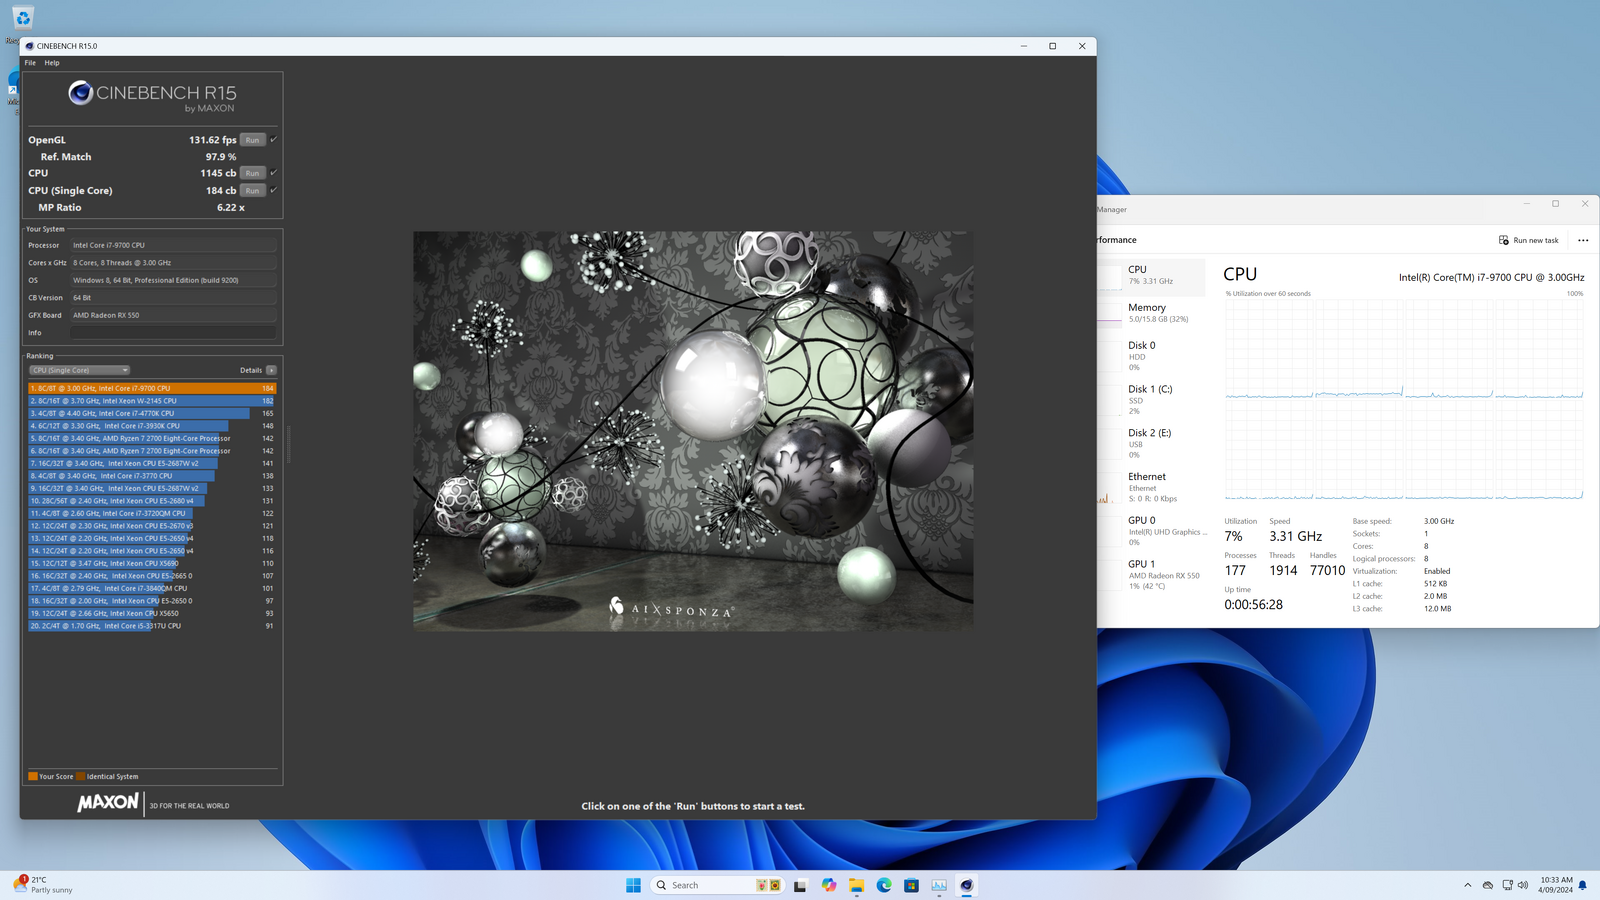This screenshot has width=1600, height=900.
Task: Select ranking row 11 Intel Core i7-3720QM CPU
Action: tap(152, 513)
